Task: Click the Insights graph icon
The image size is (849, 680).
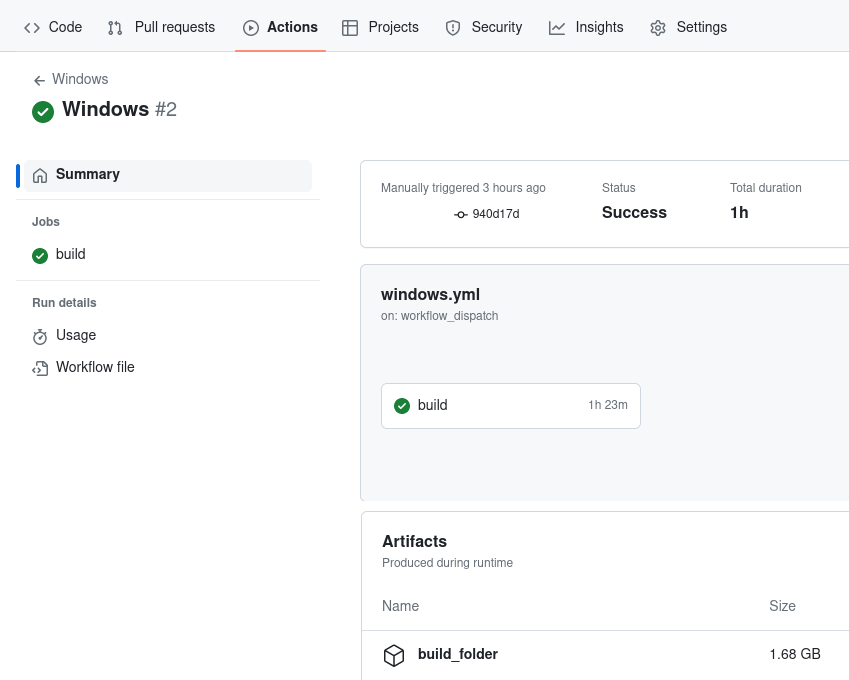Action: click(557, 28)
